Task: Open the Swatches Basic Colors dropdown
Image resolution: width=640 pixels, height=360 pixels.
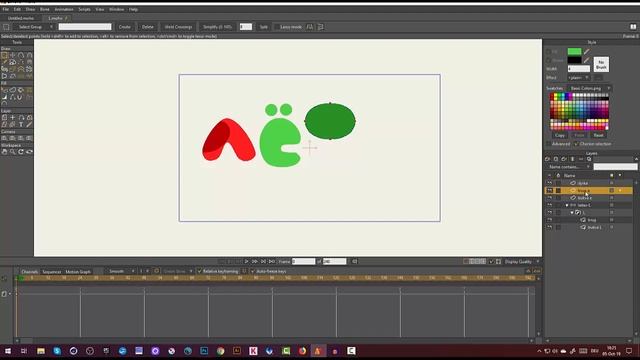Action: point(589,88)
